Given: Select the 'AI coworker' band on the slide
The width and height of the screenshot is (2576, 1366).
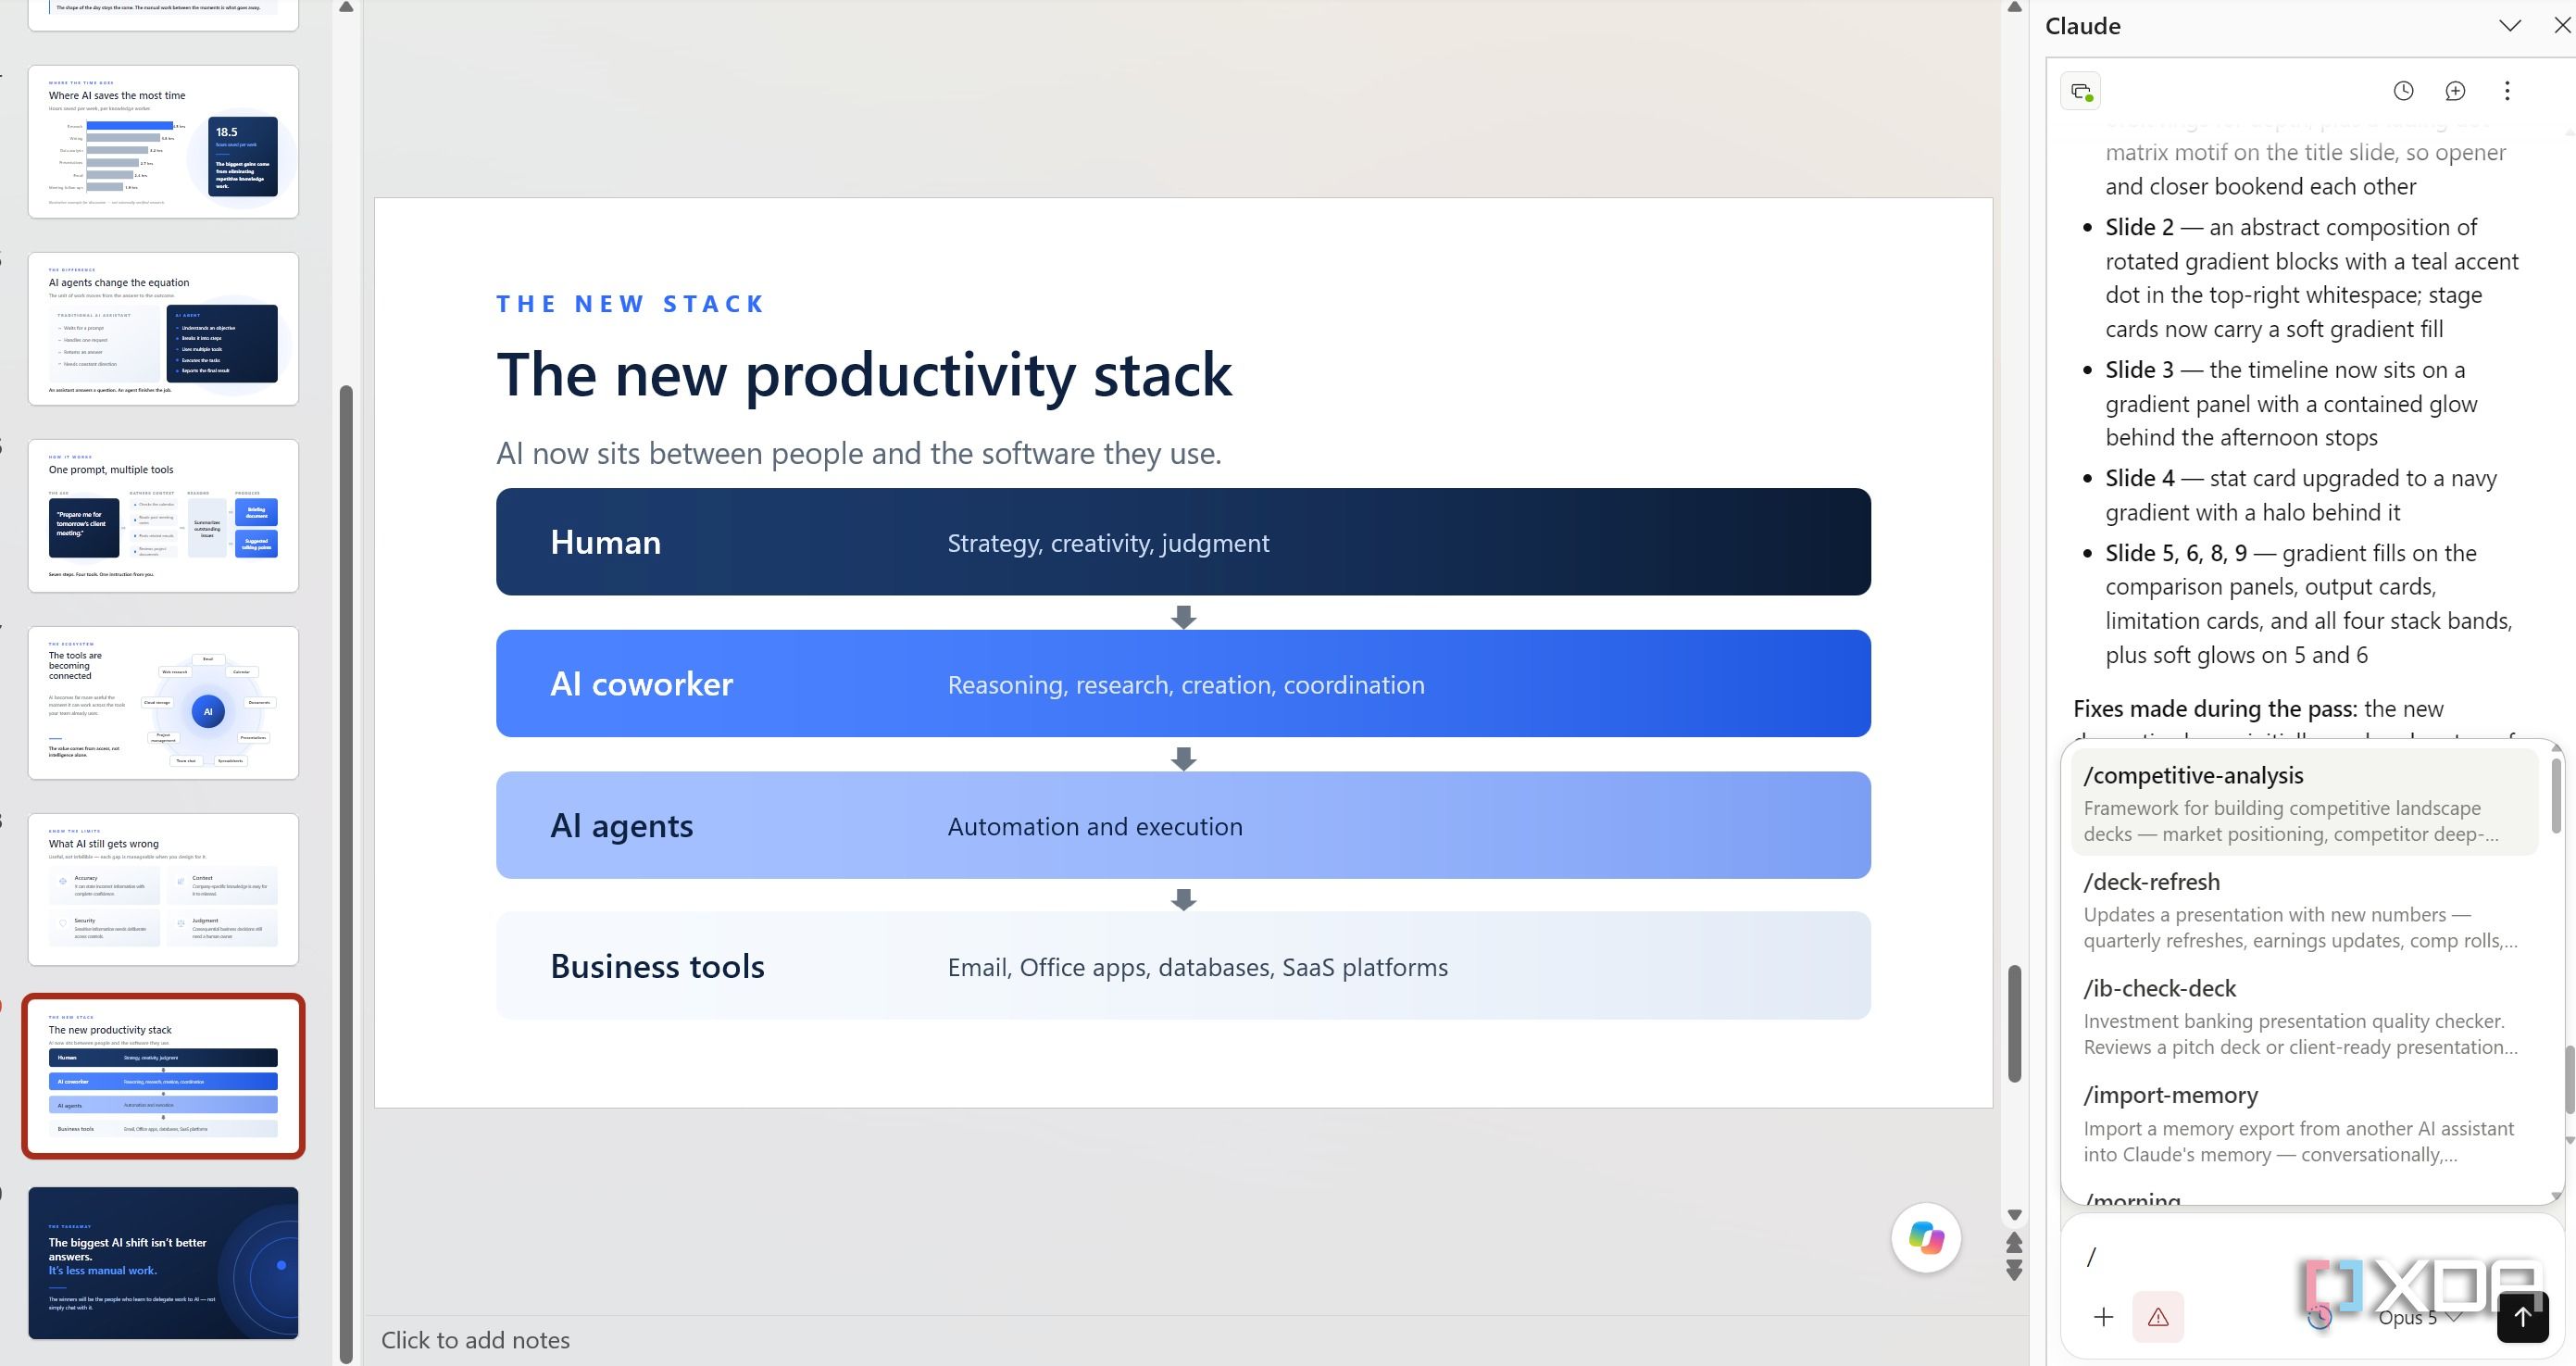Looking at the screenshot, I should (1183, 684).
